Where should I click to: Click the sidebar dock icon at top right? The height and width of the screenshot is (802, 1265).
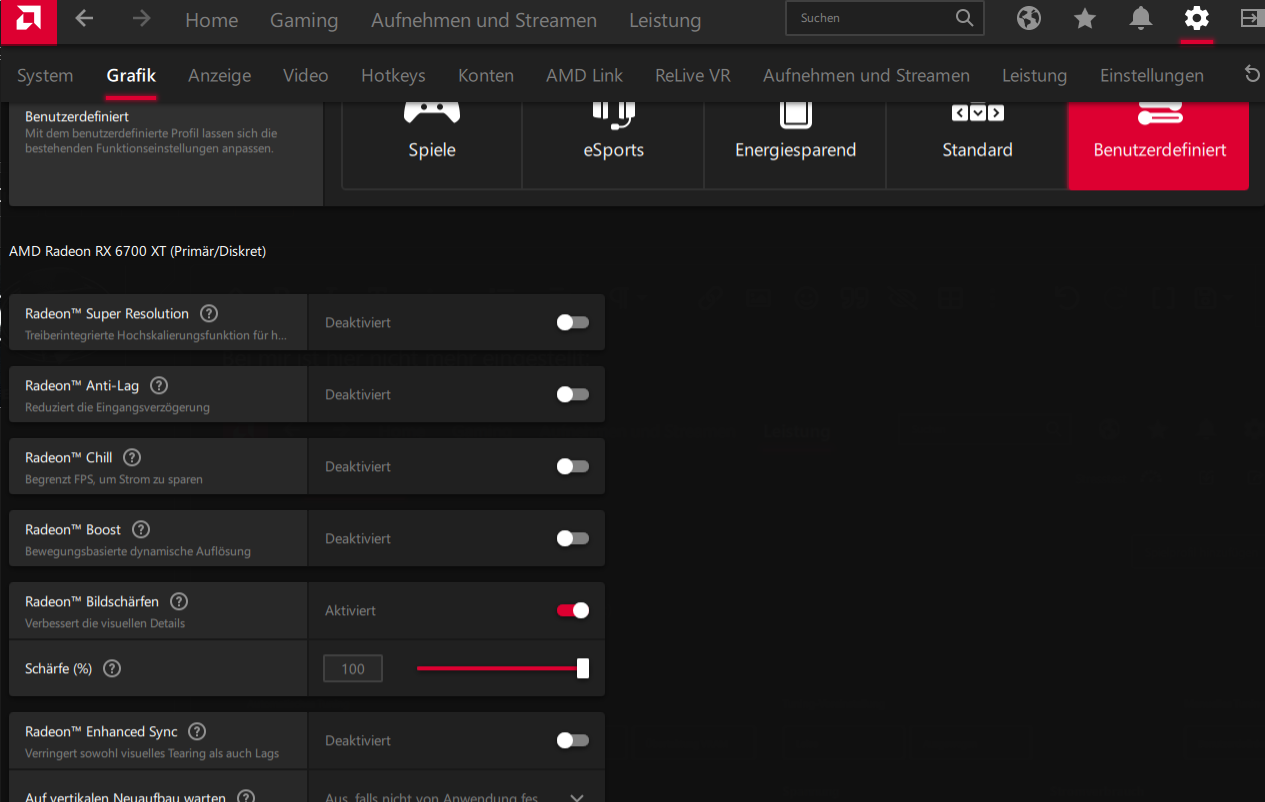[1251, 18]
